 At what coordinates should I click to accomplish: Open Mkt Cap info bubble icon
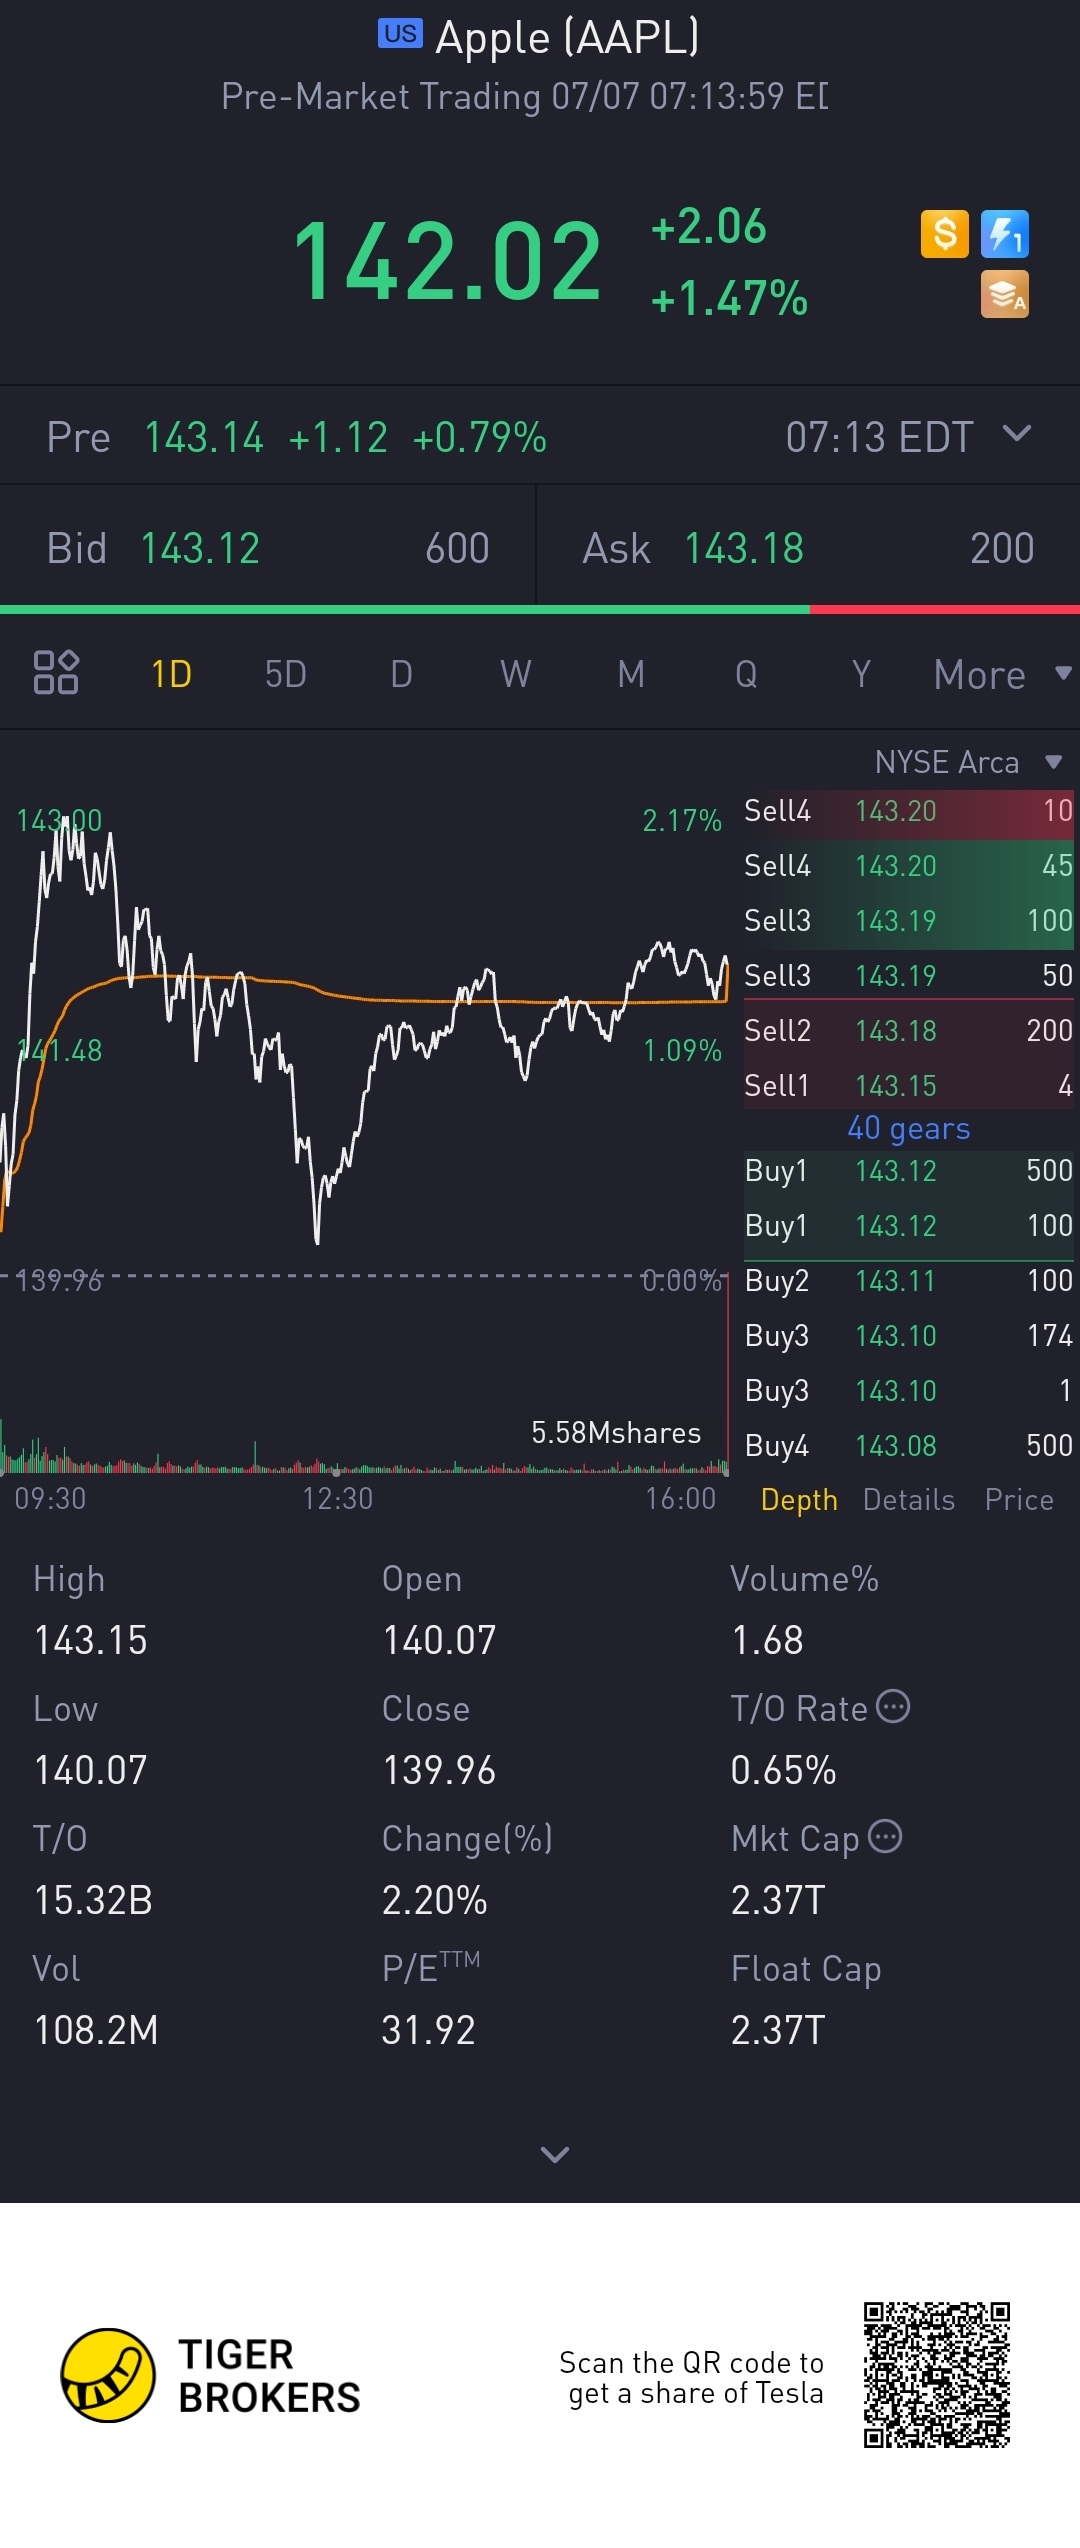pyautogui.click(x=885, y=1836)
